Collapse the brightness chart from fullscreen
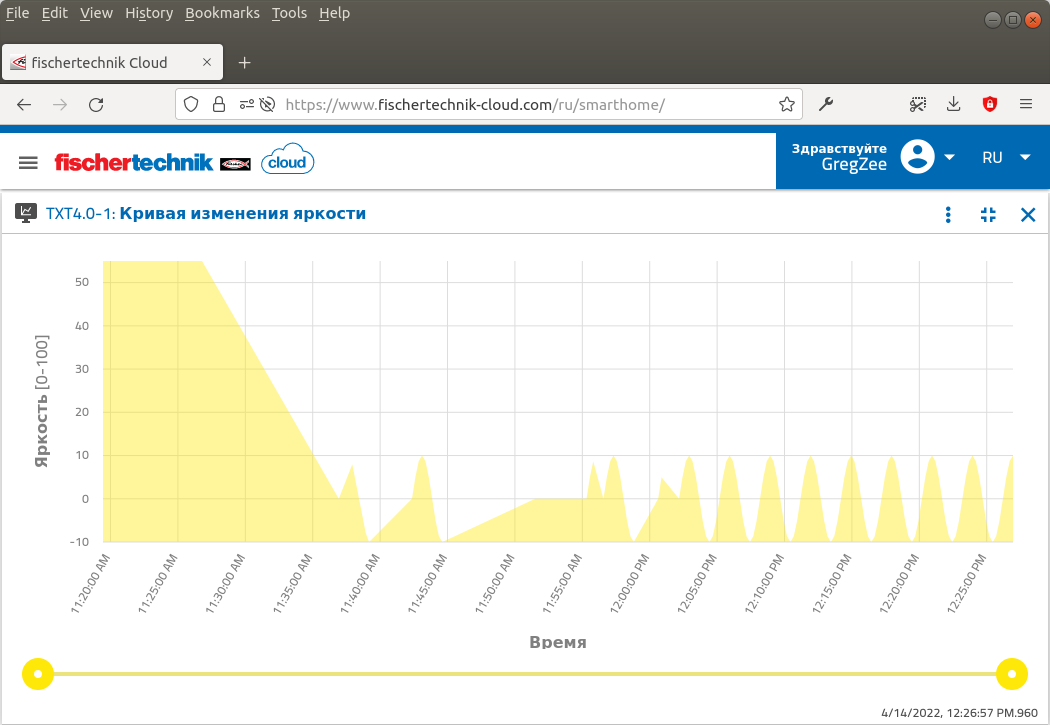 point(988,214)
